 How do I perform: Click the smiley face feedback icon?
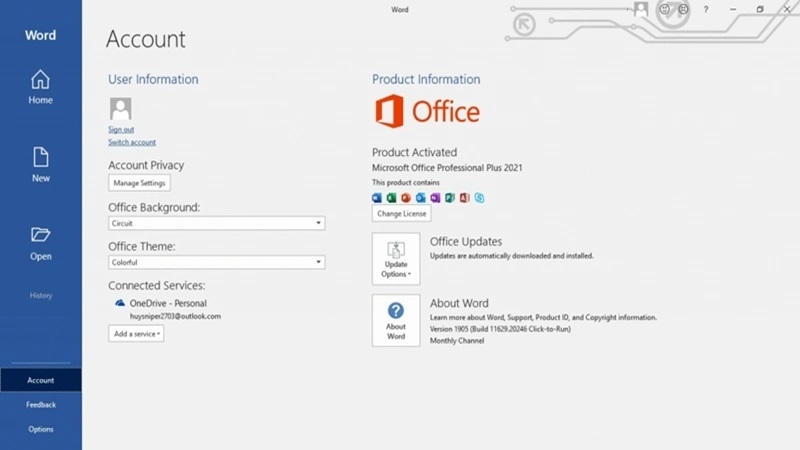click(x=663, y=9)
